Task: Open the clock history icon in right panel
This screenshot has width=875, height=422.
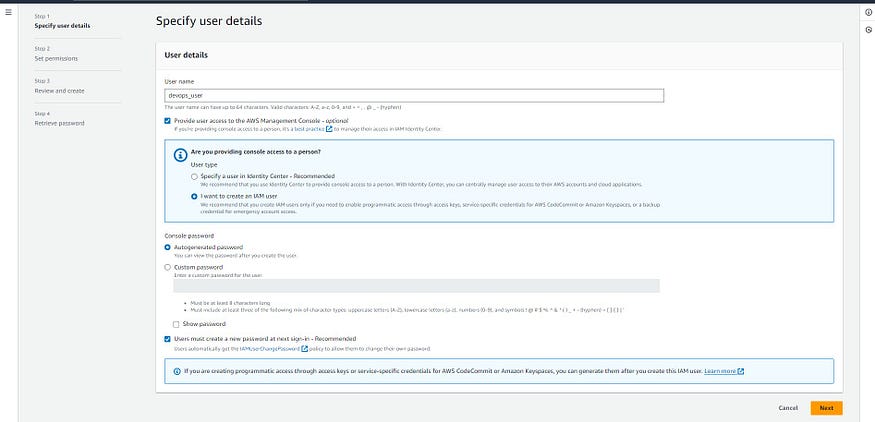Action: point(868,30)
